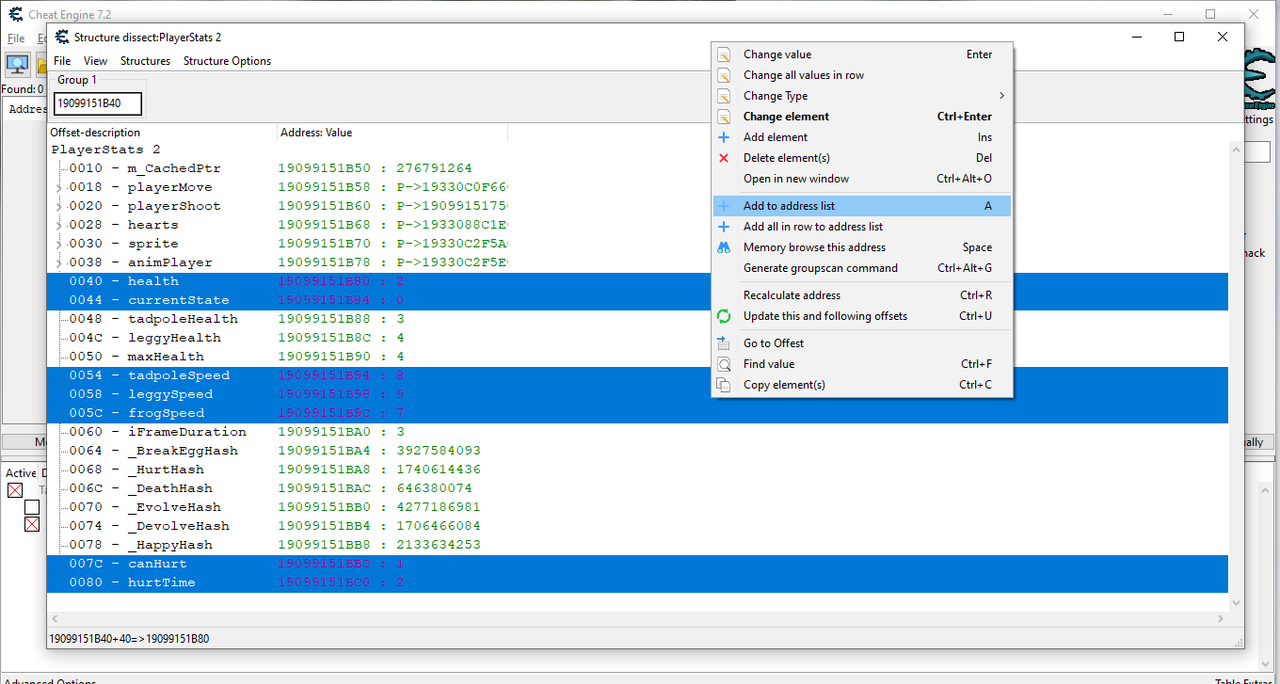Viewport: 1280px width, 684px height.
Task: Open the View menu of Structure dissect
Action: click(x=95, y=61)
